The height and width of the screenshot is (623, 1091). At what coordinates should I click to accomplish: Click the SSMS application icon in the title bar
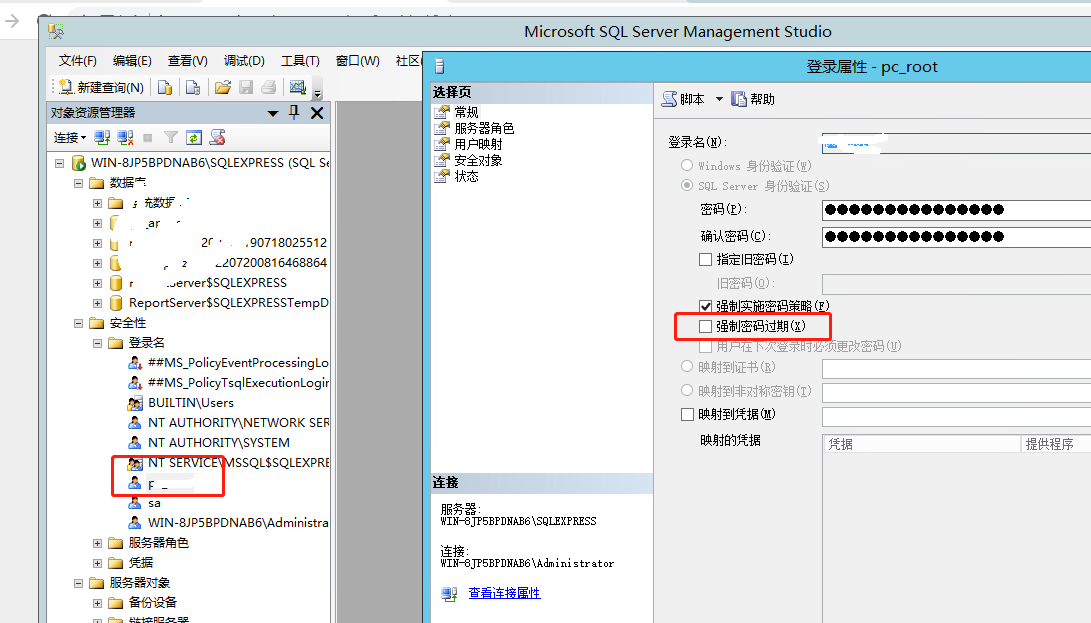click(x=56, y=31)
